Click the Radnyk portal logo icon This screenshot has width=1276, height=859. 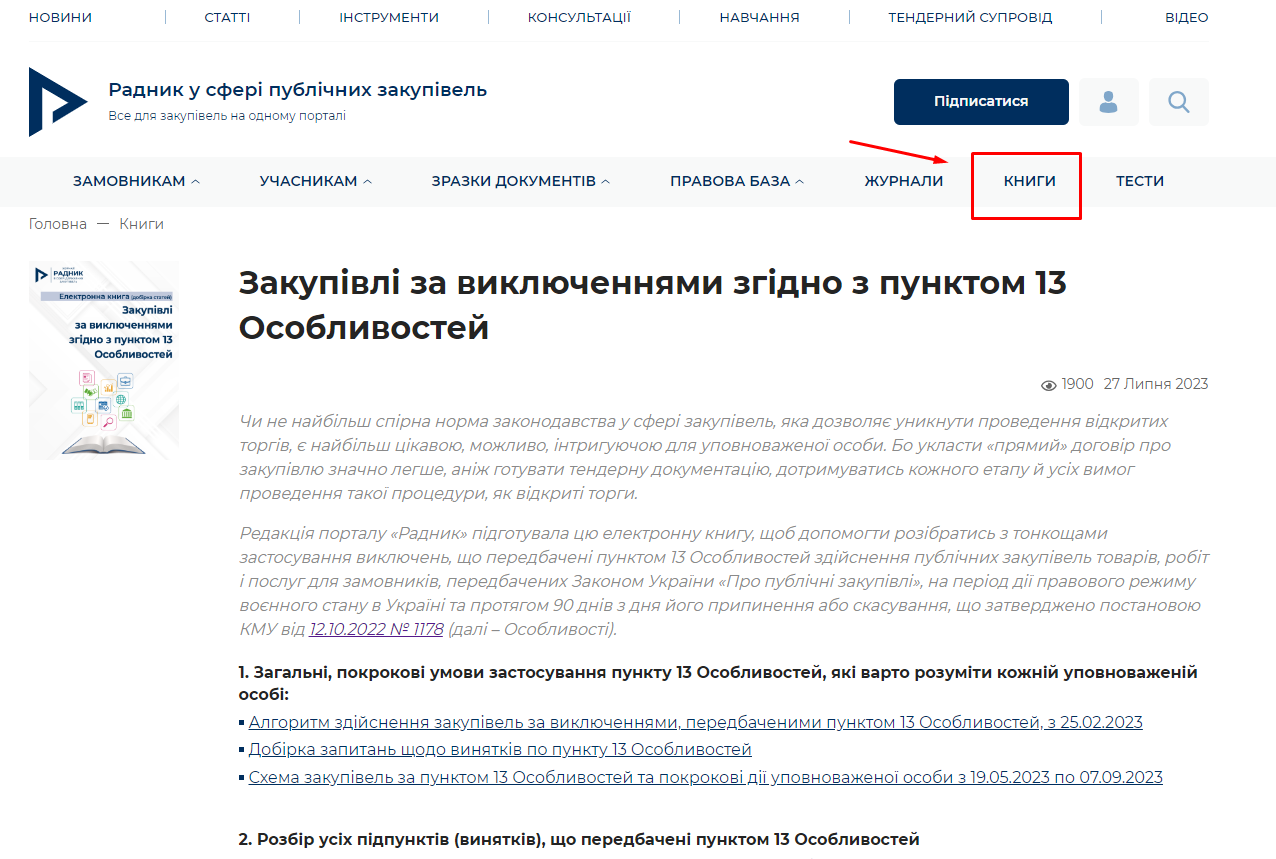(58, 102)
